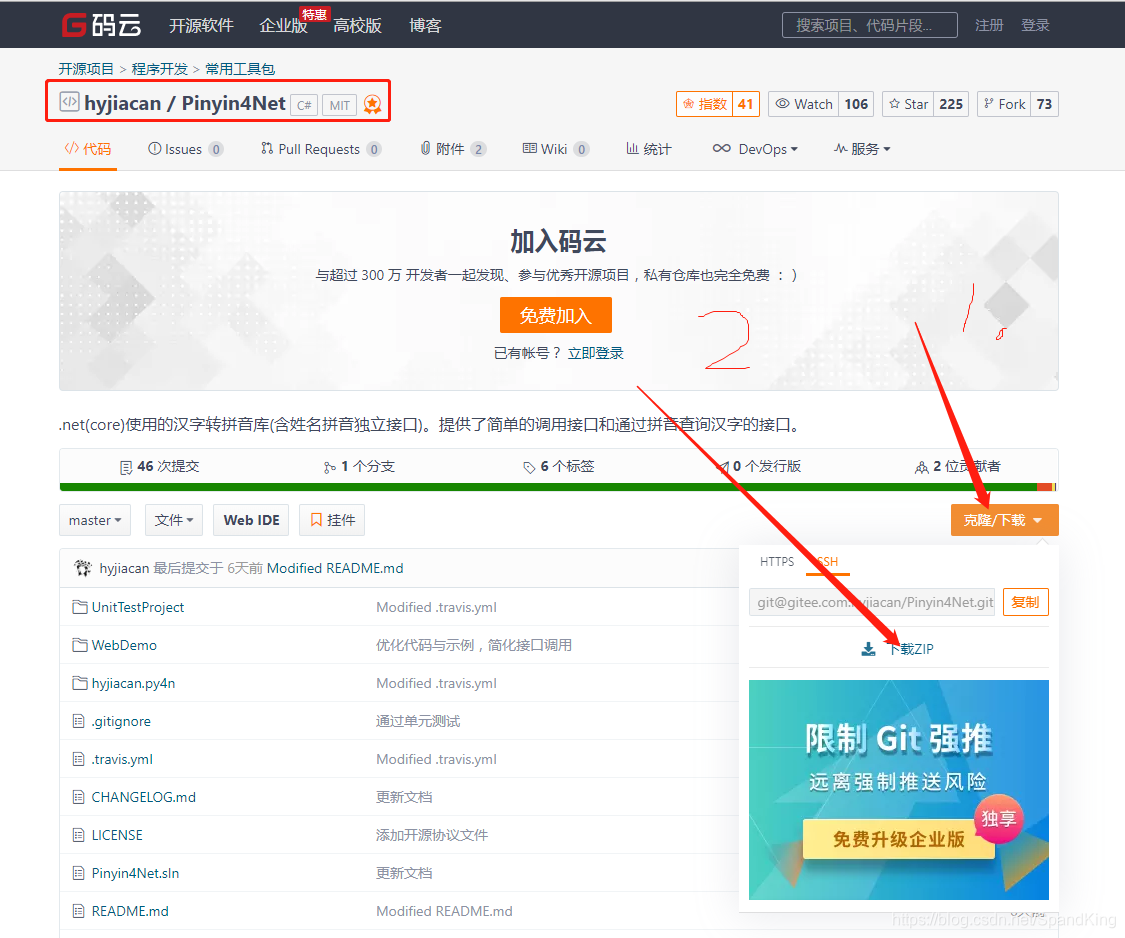Click the .gitignore file icon

79,721
